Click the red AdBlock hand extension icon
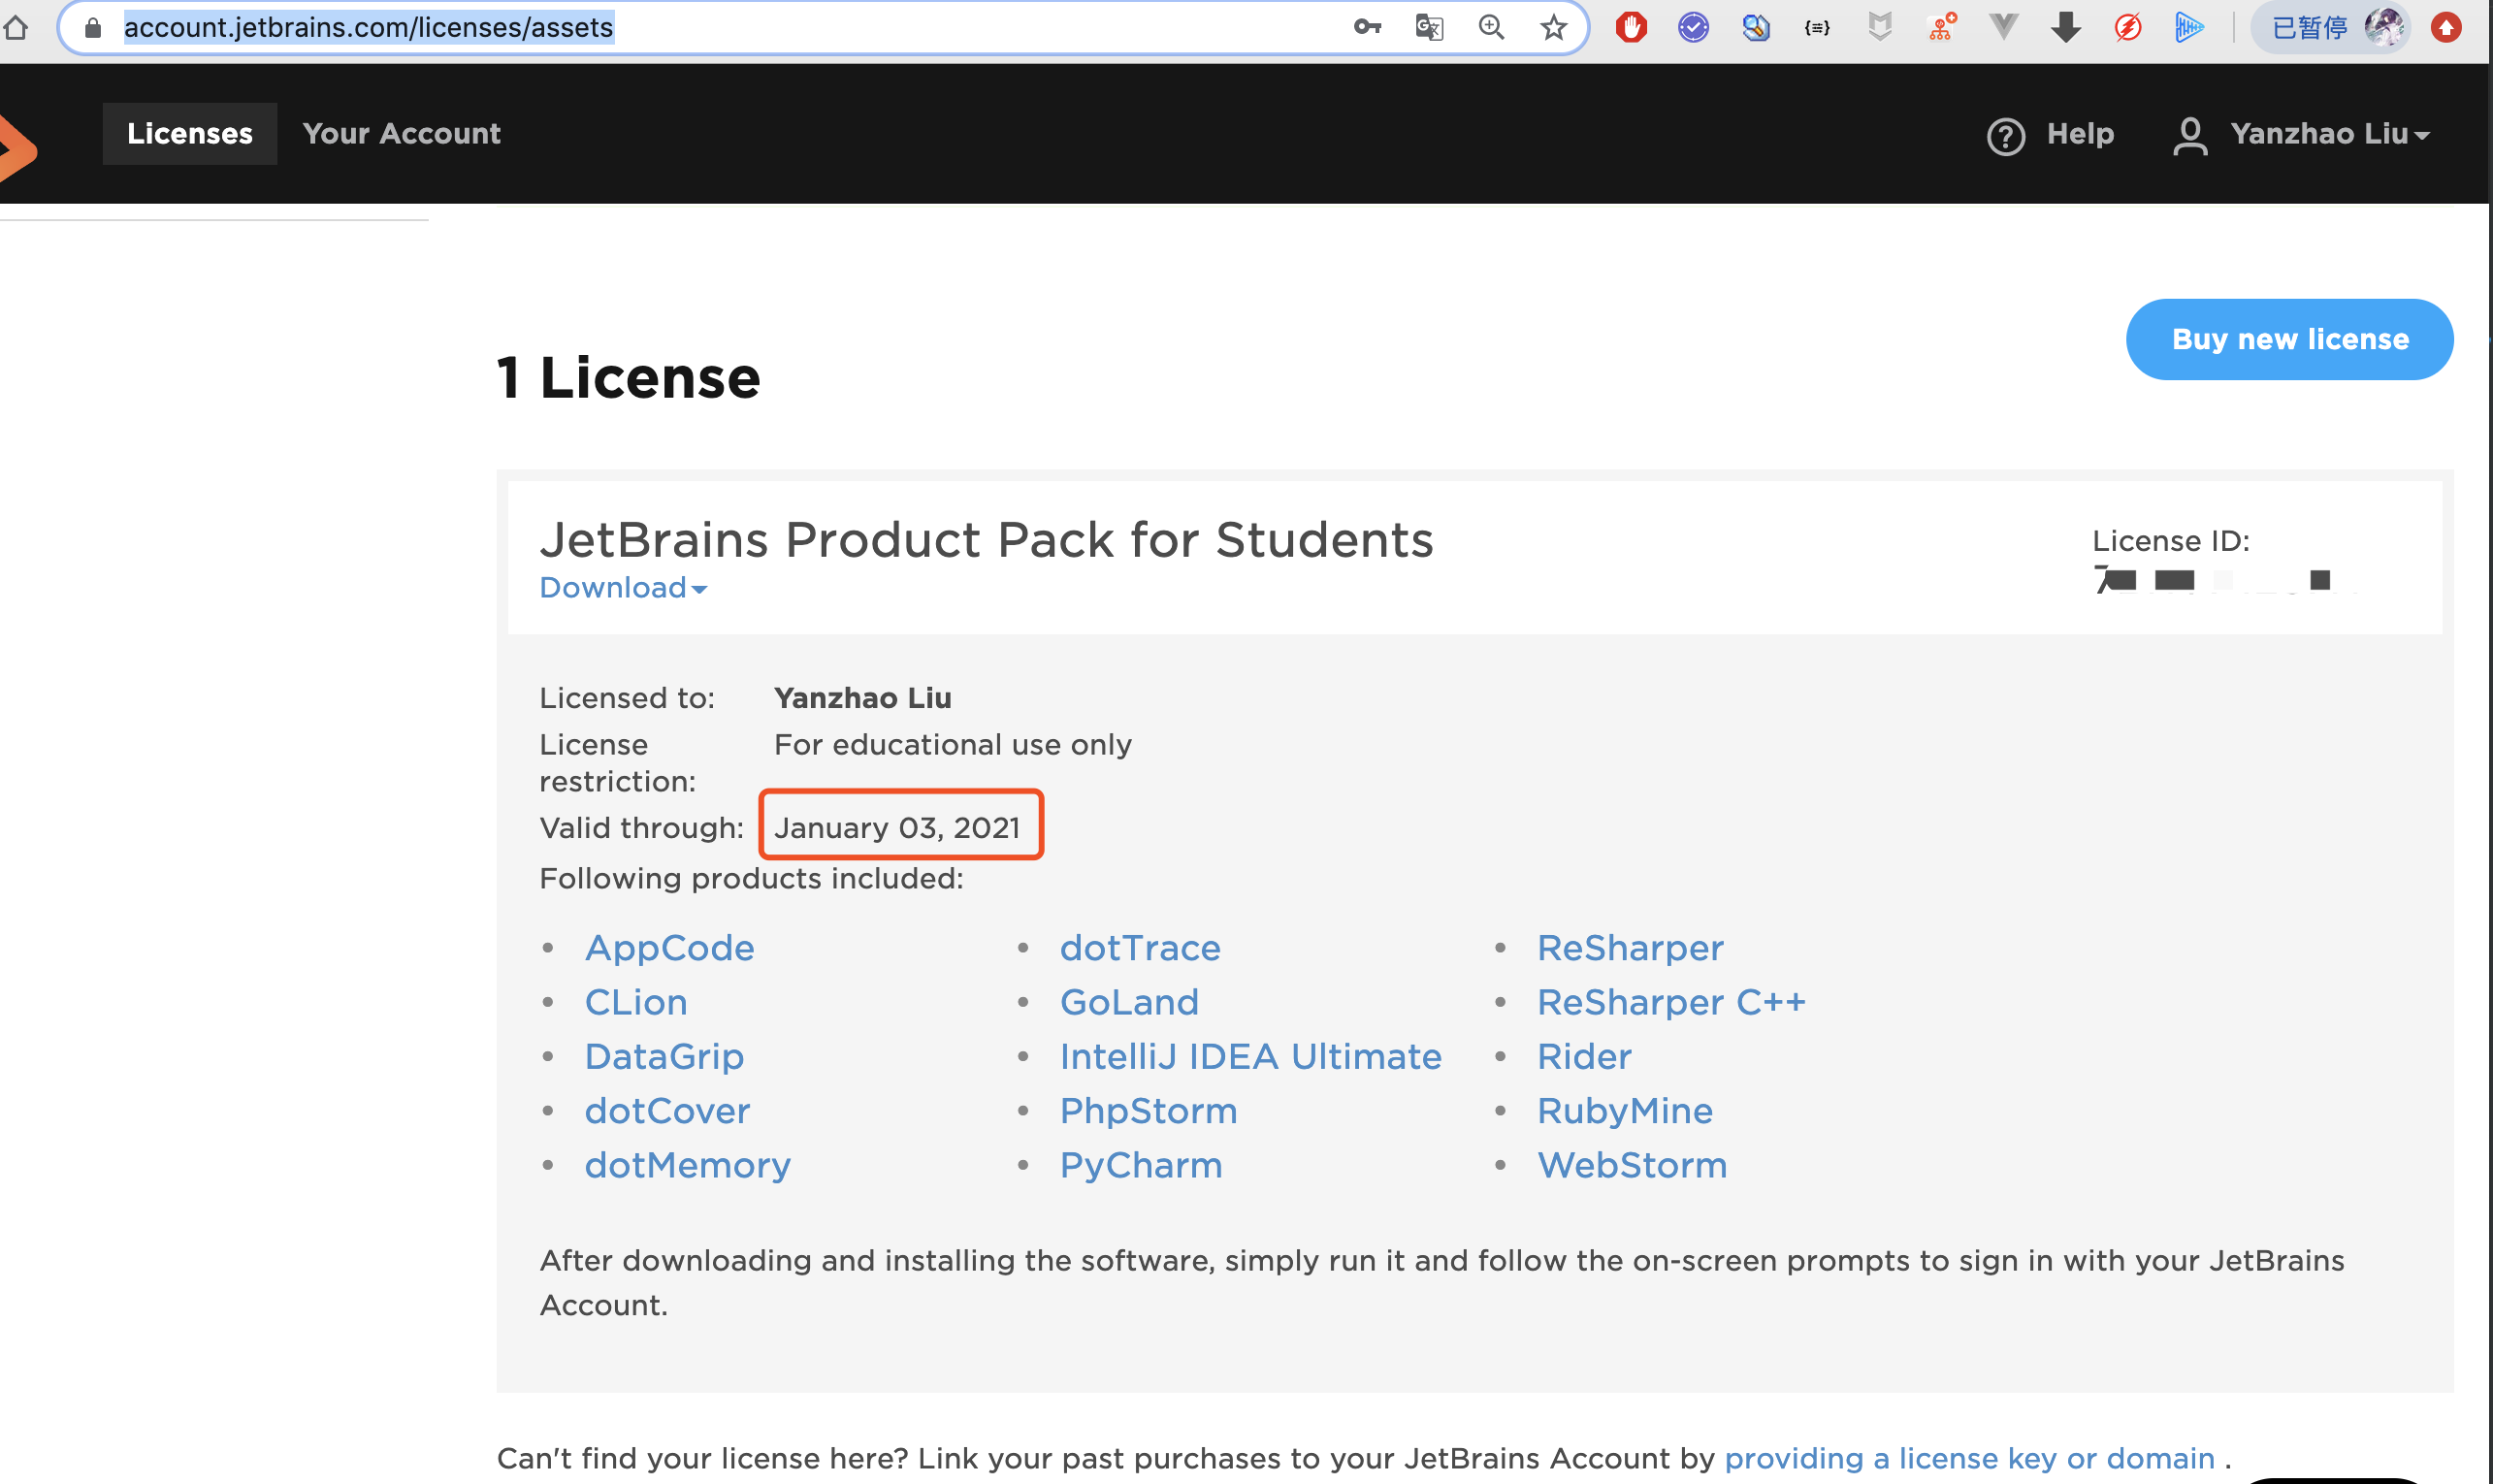 (x=1631, y=27)
